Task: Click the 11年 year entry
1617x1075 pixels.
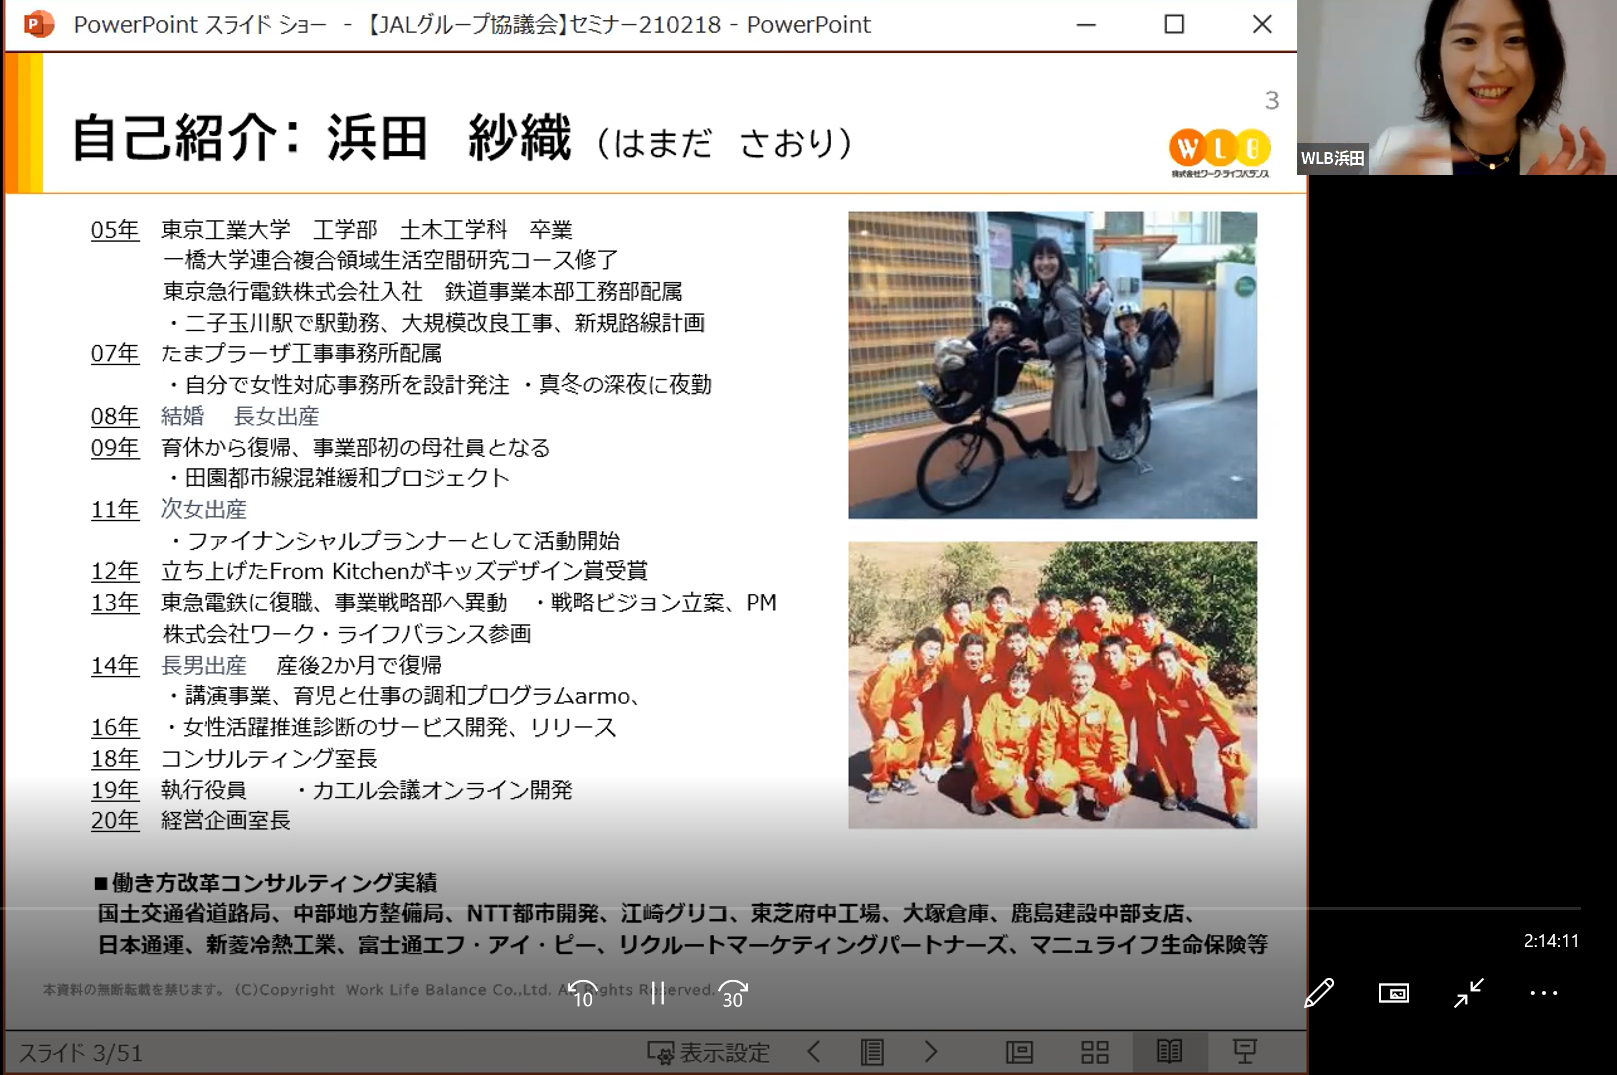Action: pyautogui.click(x=115, y=509)
